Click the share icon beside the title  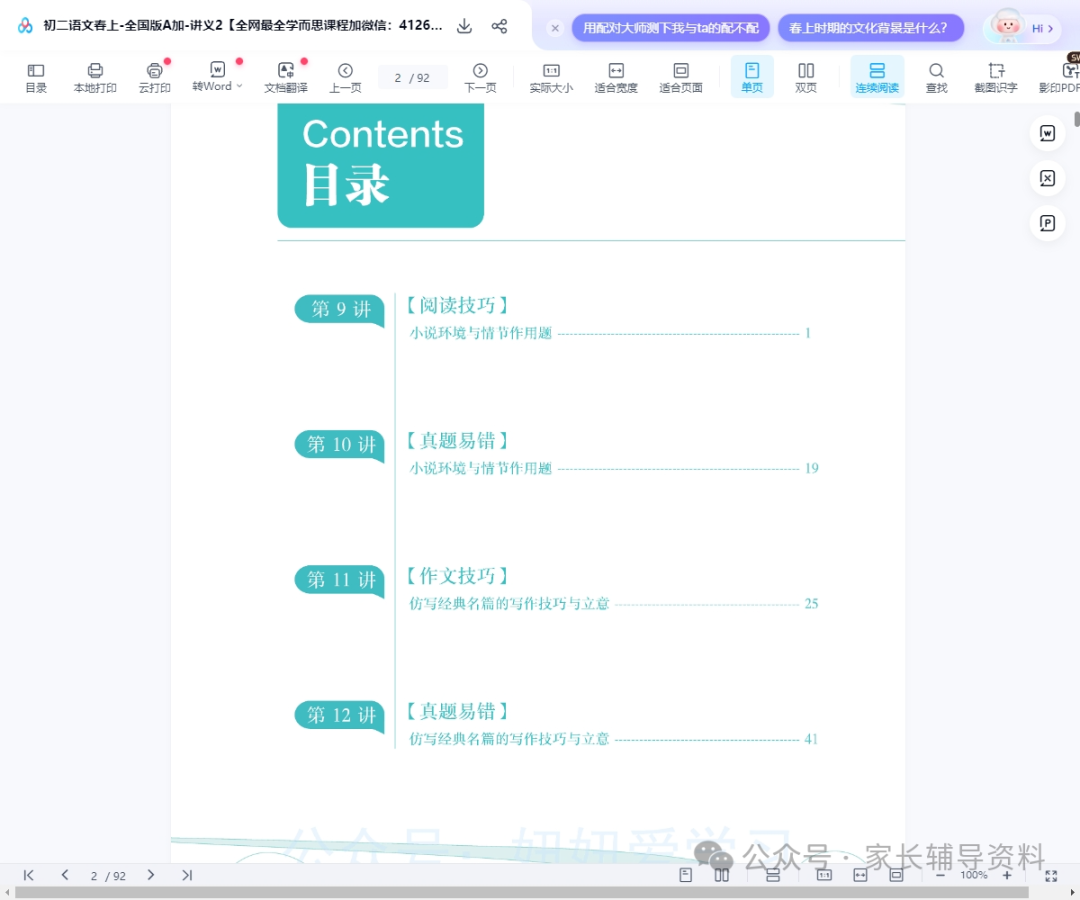click(x=499, y=26)
